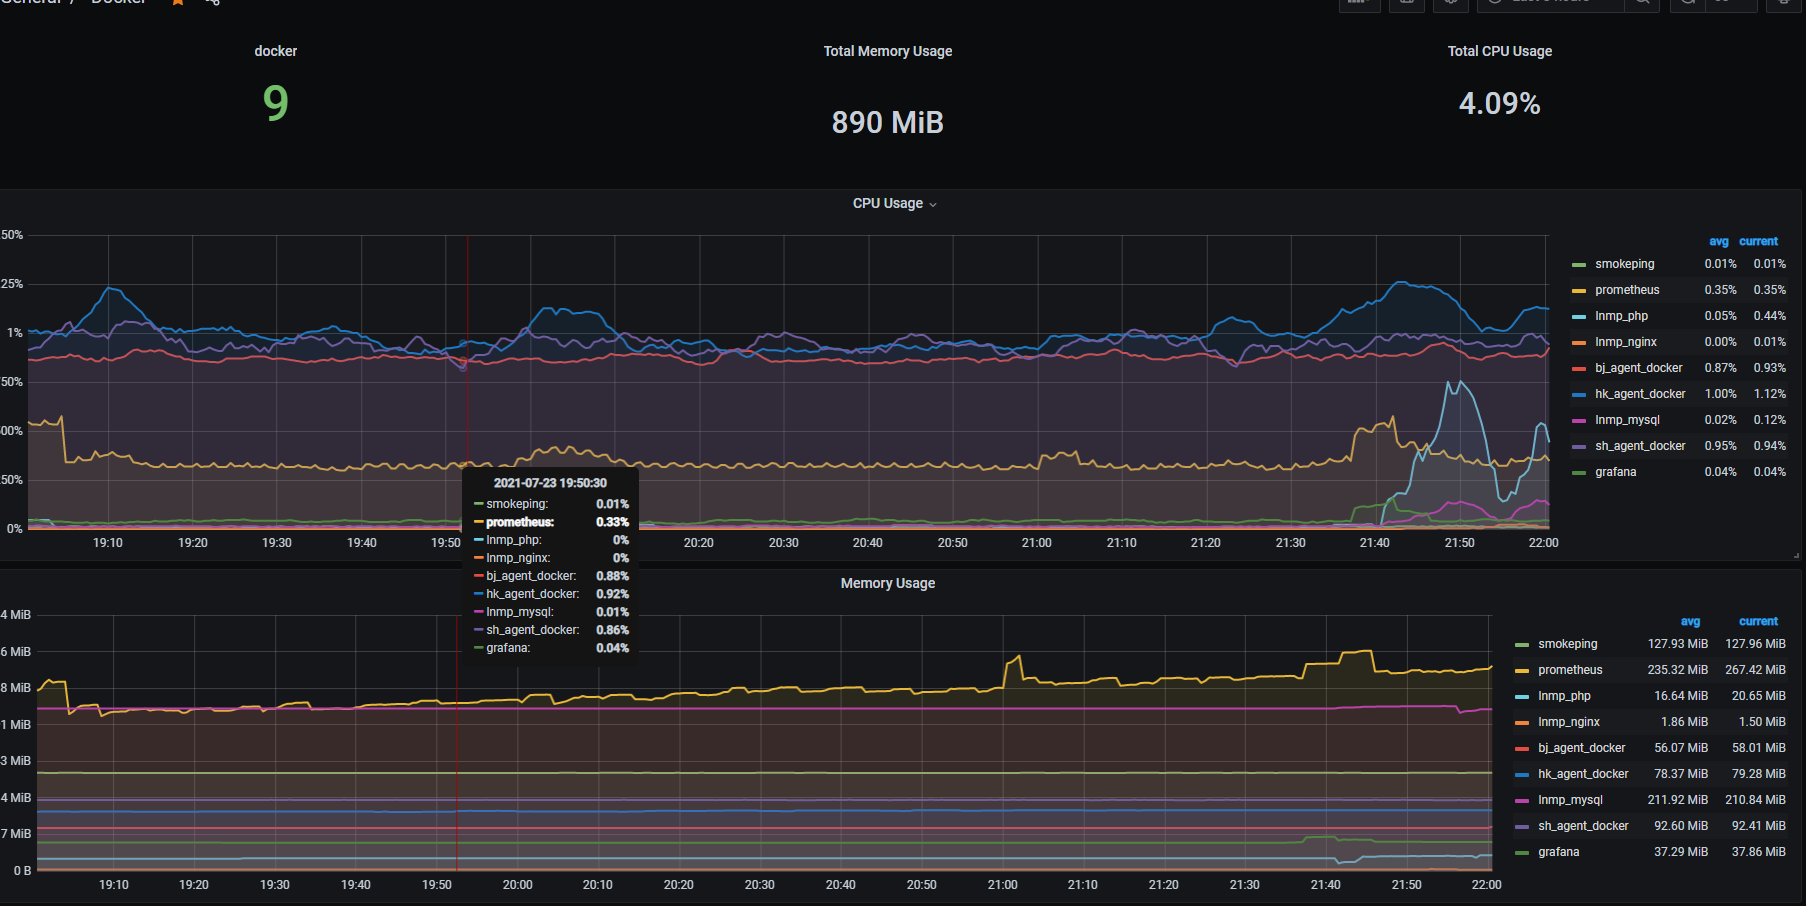
Task: Toggle hk_agent_docker series in Memory Usage legend
Action: tap(1583, 774)
